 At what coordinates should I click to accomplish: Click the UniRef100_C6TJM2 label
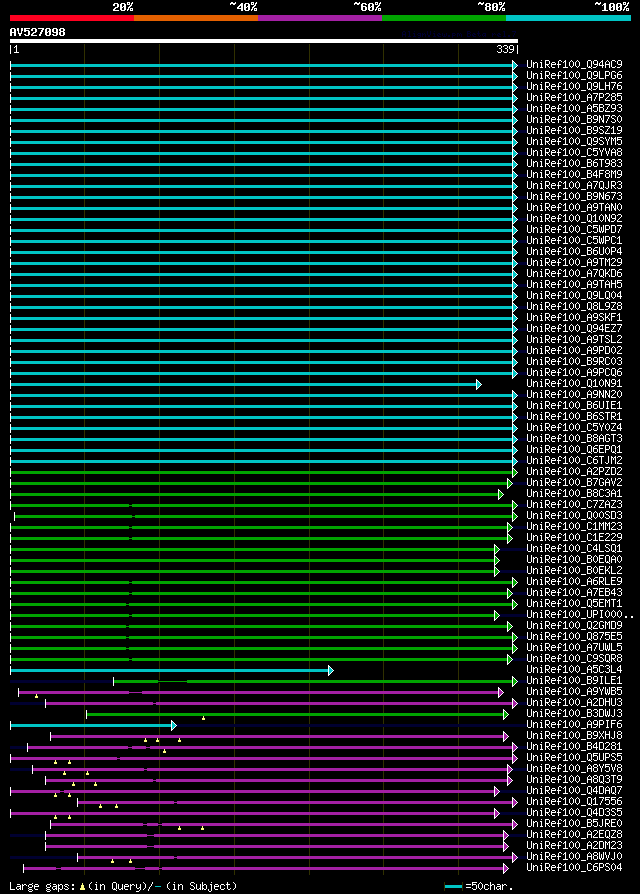(574, 460)
